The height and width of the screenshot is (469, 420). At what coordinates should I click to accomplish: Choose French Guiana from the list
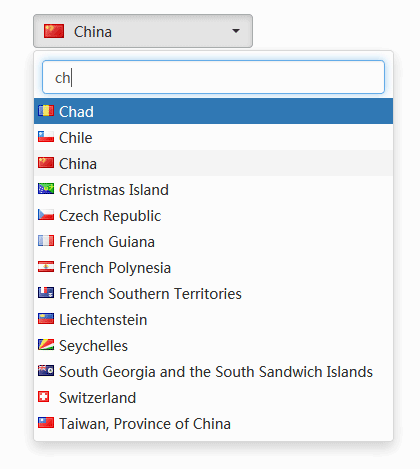213,241
